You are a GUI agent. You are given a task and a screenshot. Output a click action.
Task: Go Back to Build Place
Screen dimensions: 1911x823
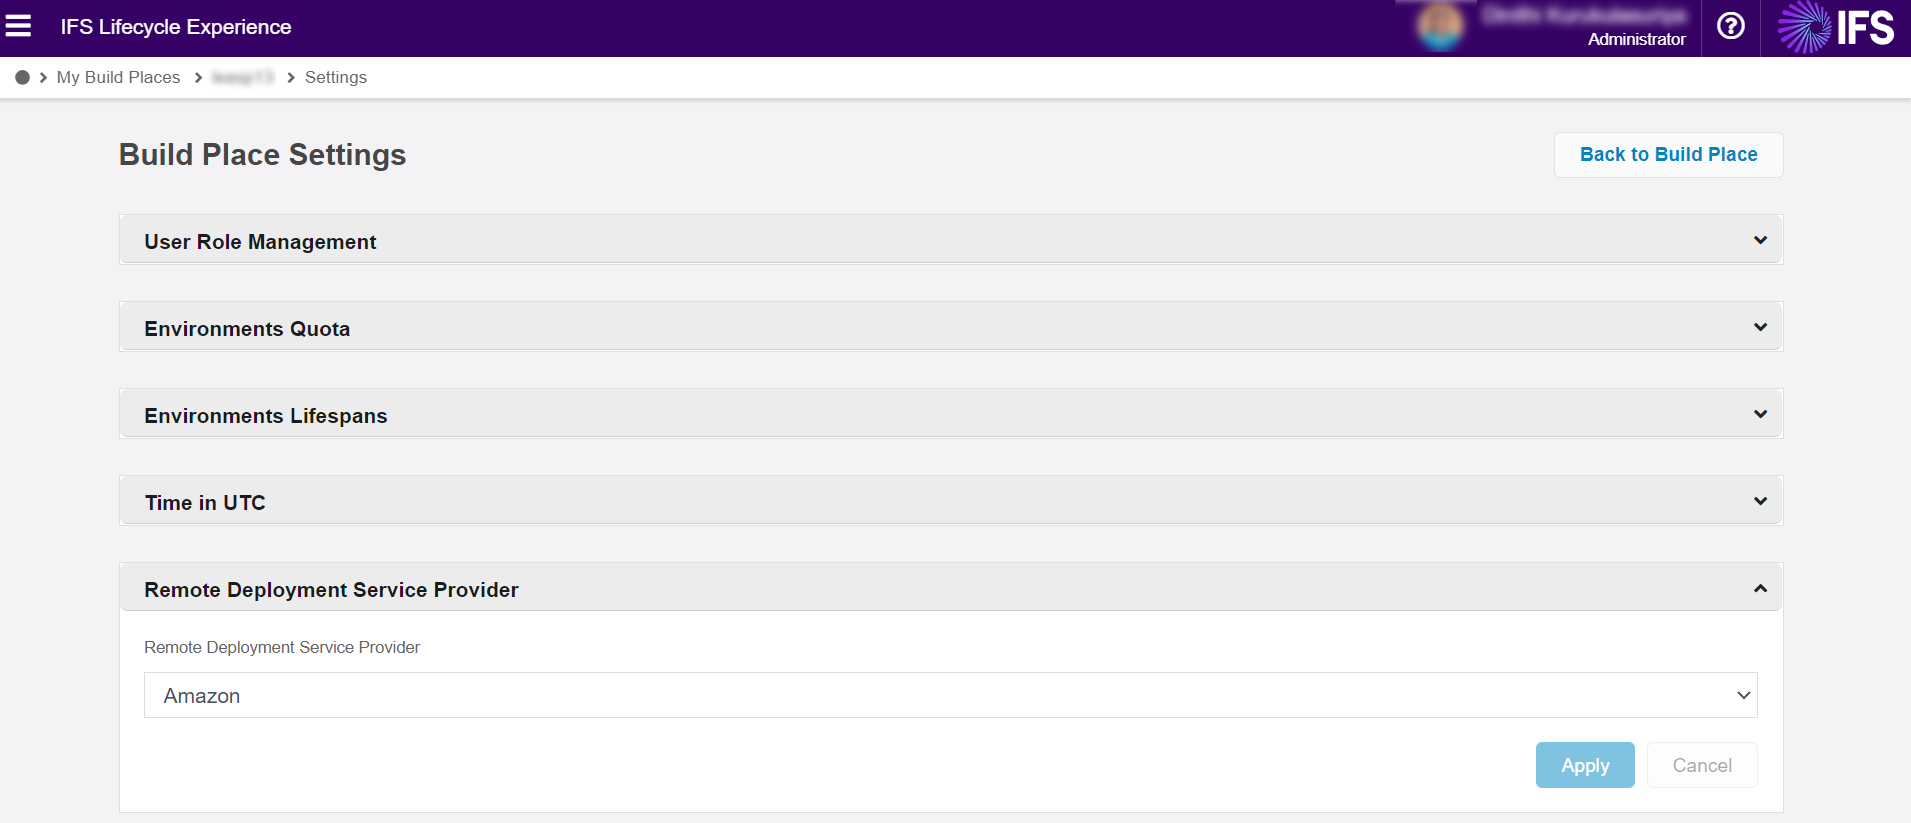[x=1668, y=155]
